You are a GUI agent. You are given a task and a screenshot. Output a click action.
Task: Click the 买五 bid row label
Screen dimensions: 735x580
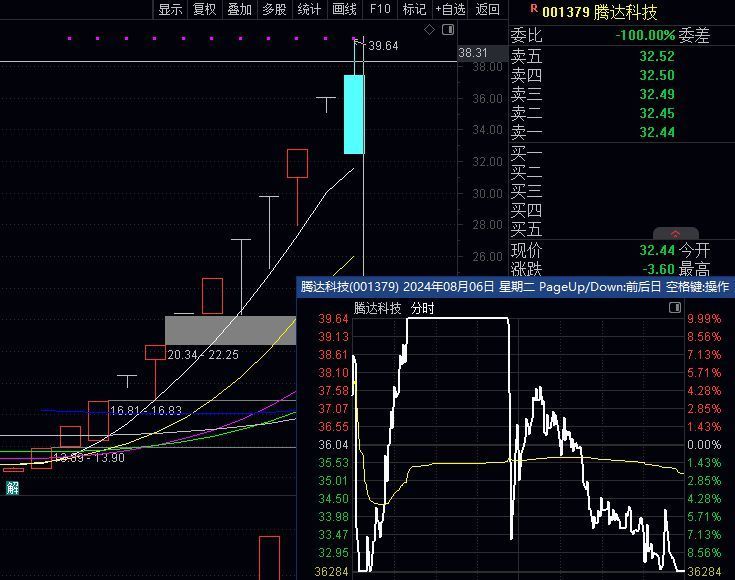pos(526,229)
